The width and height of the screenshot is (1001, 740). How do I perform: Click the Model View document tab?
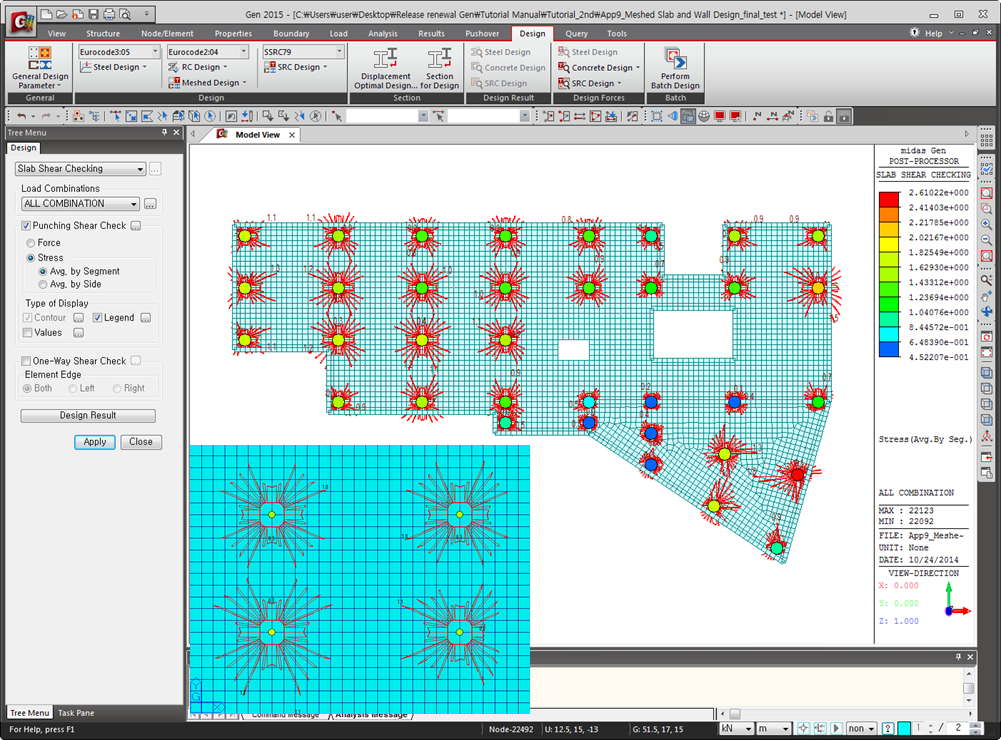click(257, 135)
